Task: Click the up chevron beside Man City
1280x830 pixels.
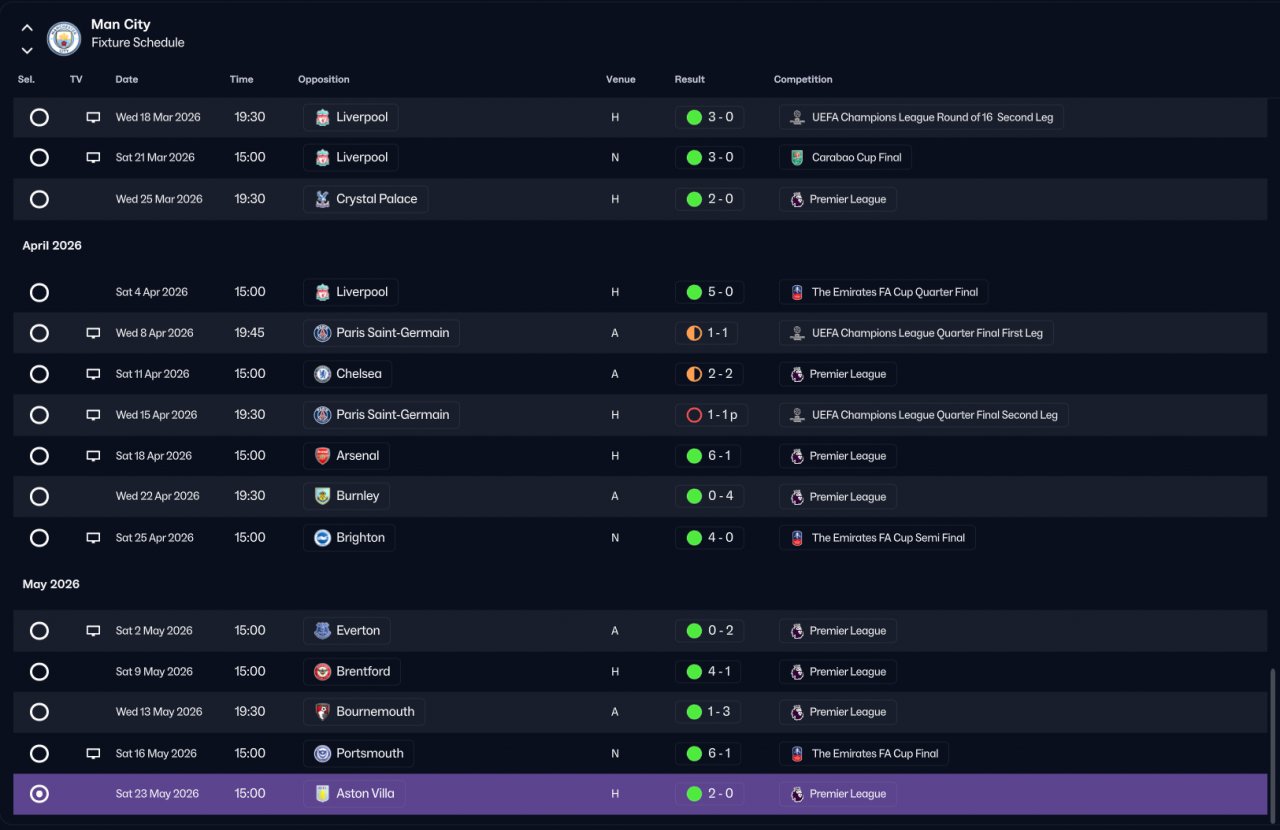Action: (27, 28)
